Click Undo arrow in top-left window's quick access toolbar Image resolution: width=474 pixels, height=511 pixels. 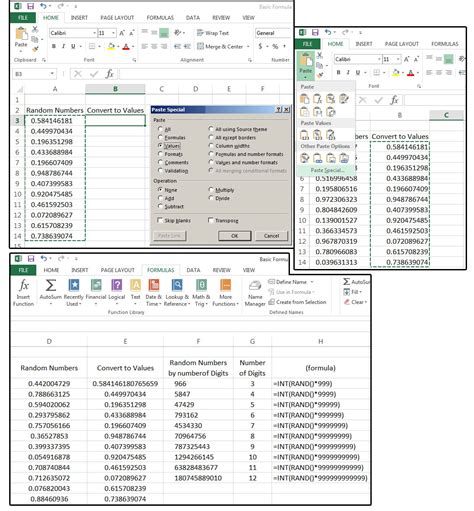click(x=43, y=6)
